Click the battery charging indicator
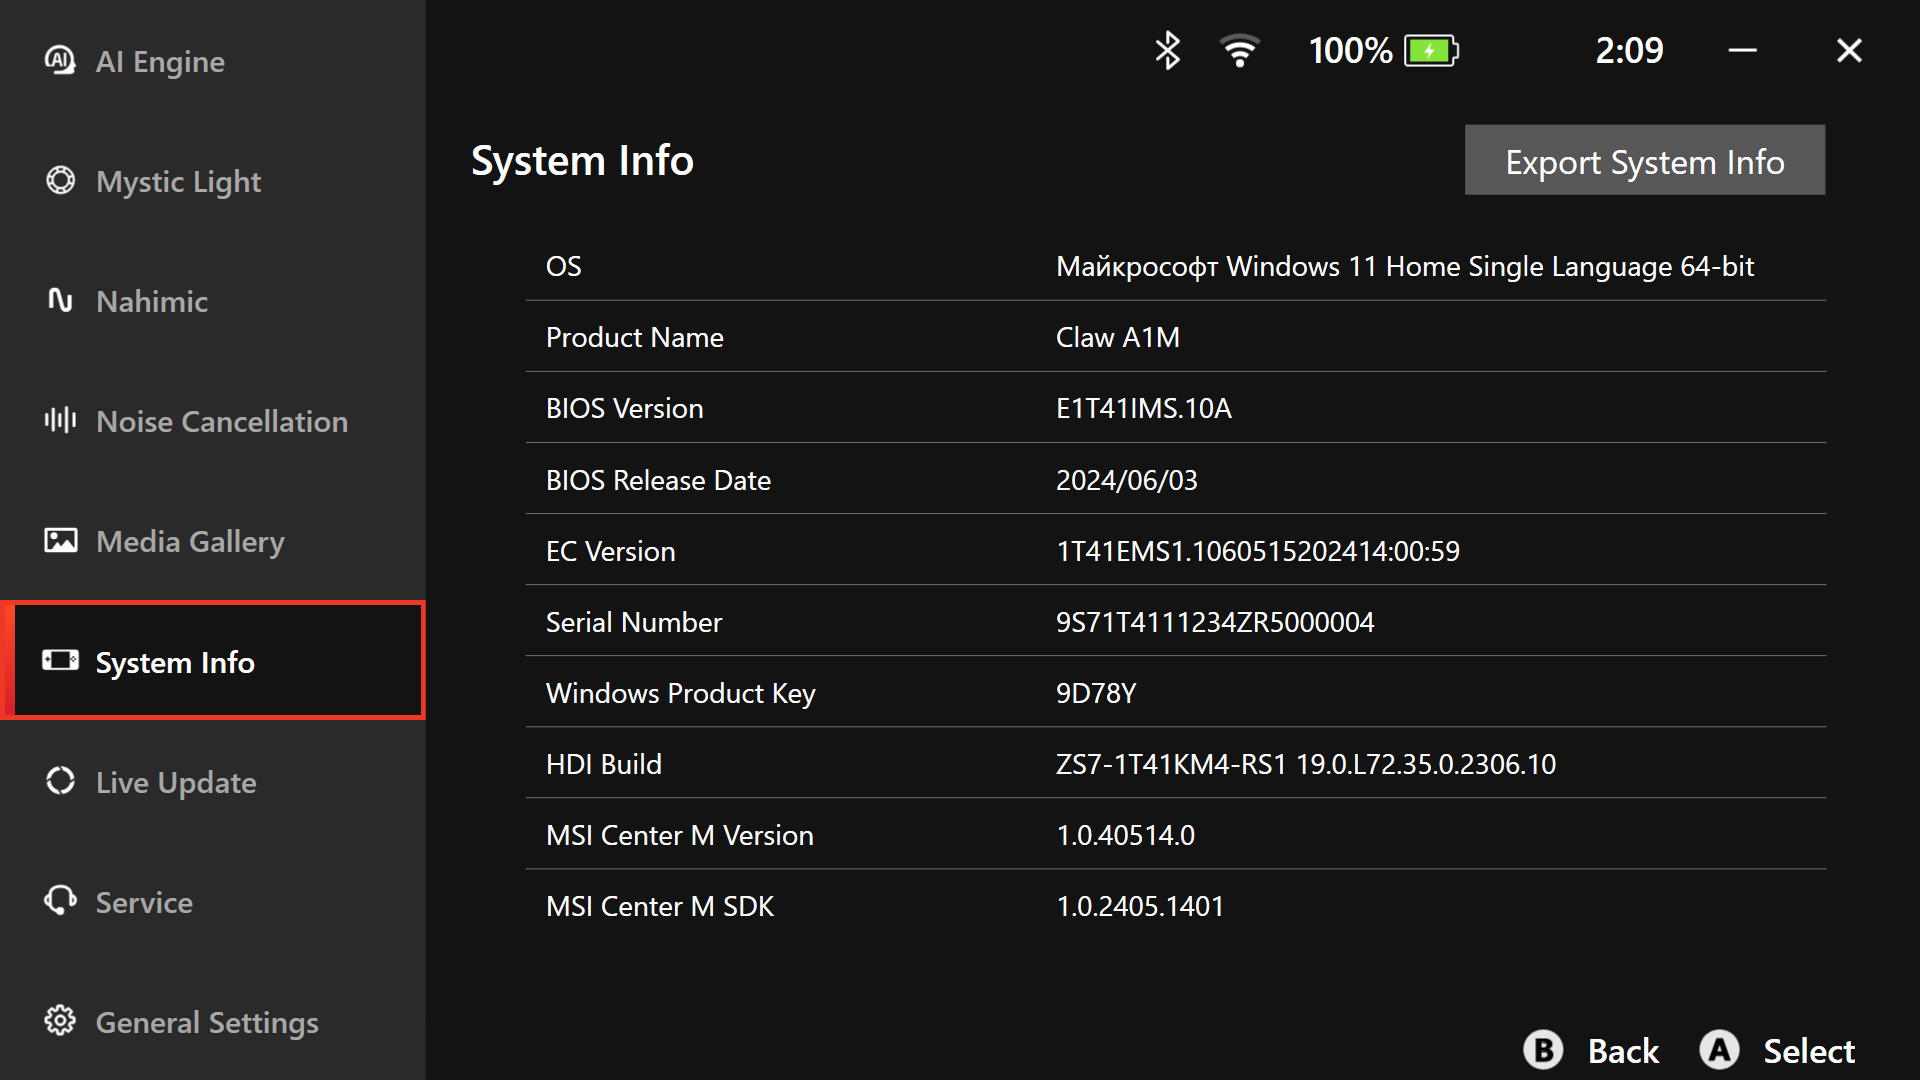Viewport: 1920px width, 1080px height. pos(1431,50)
